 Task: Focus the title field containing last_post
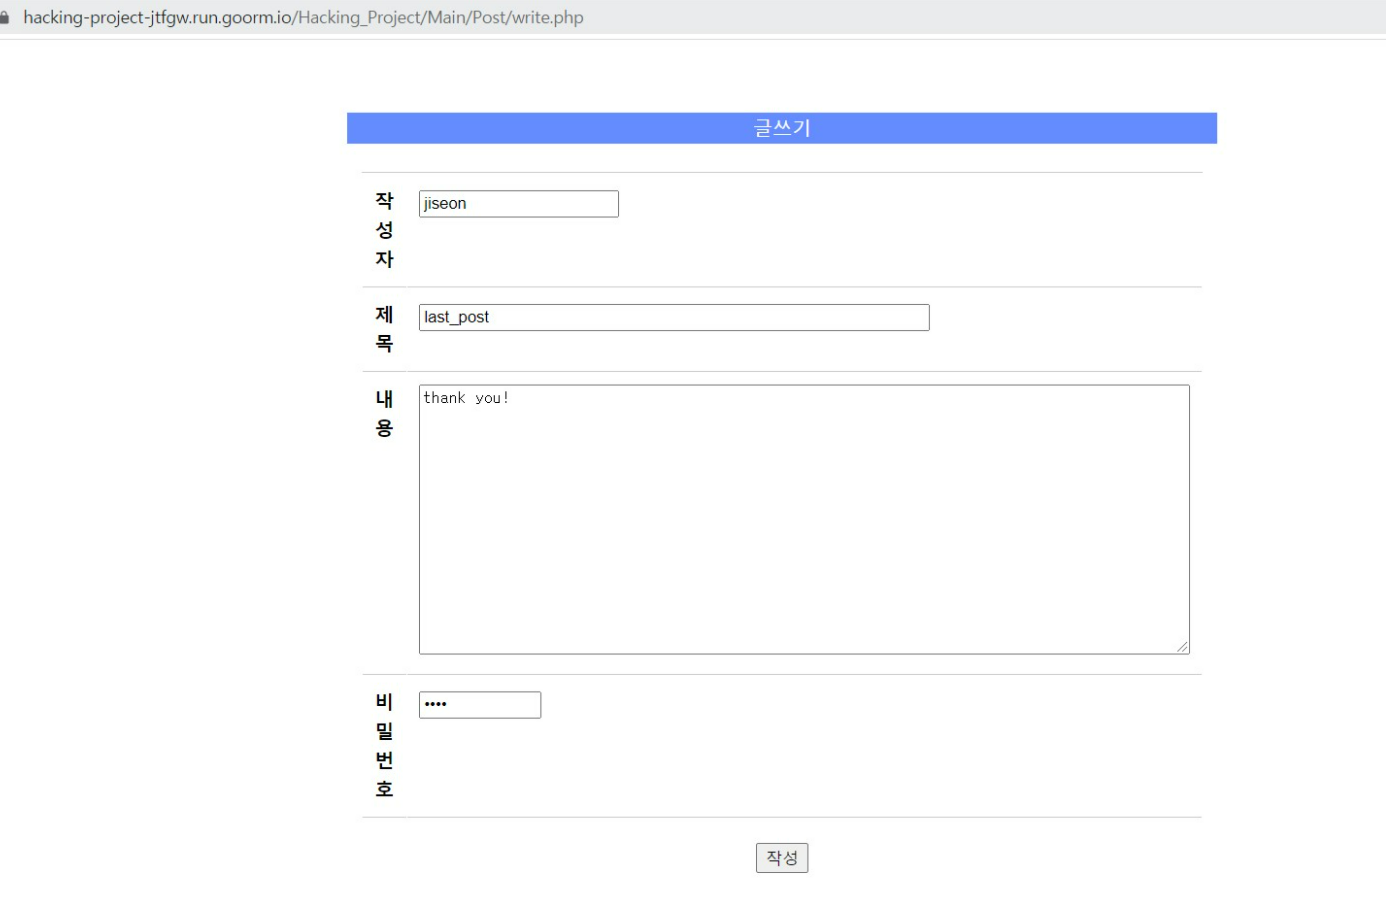674,317
